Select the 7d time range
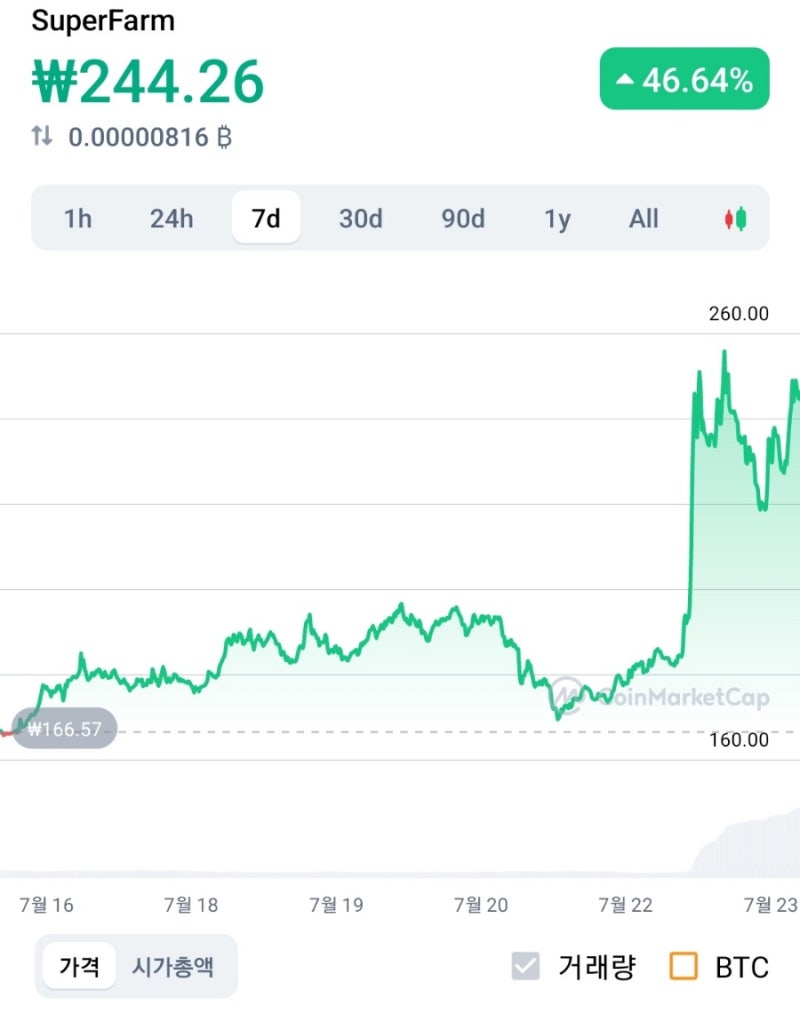This screenshot has height=1014, width=800. click(266, 218)
